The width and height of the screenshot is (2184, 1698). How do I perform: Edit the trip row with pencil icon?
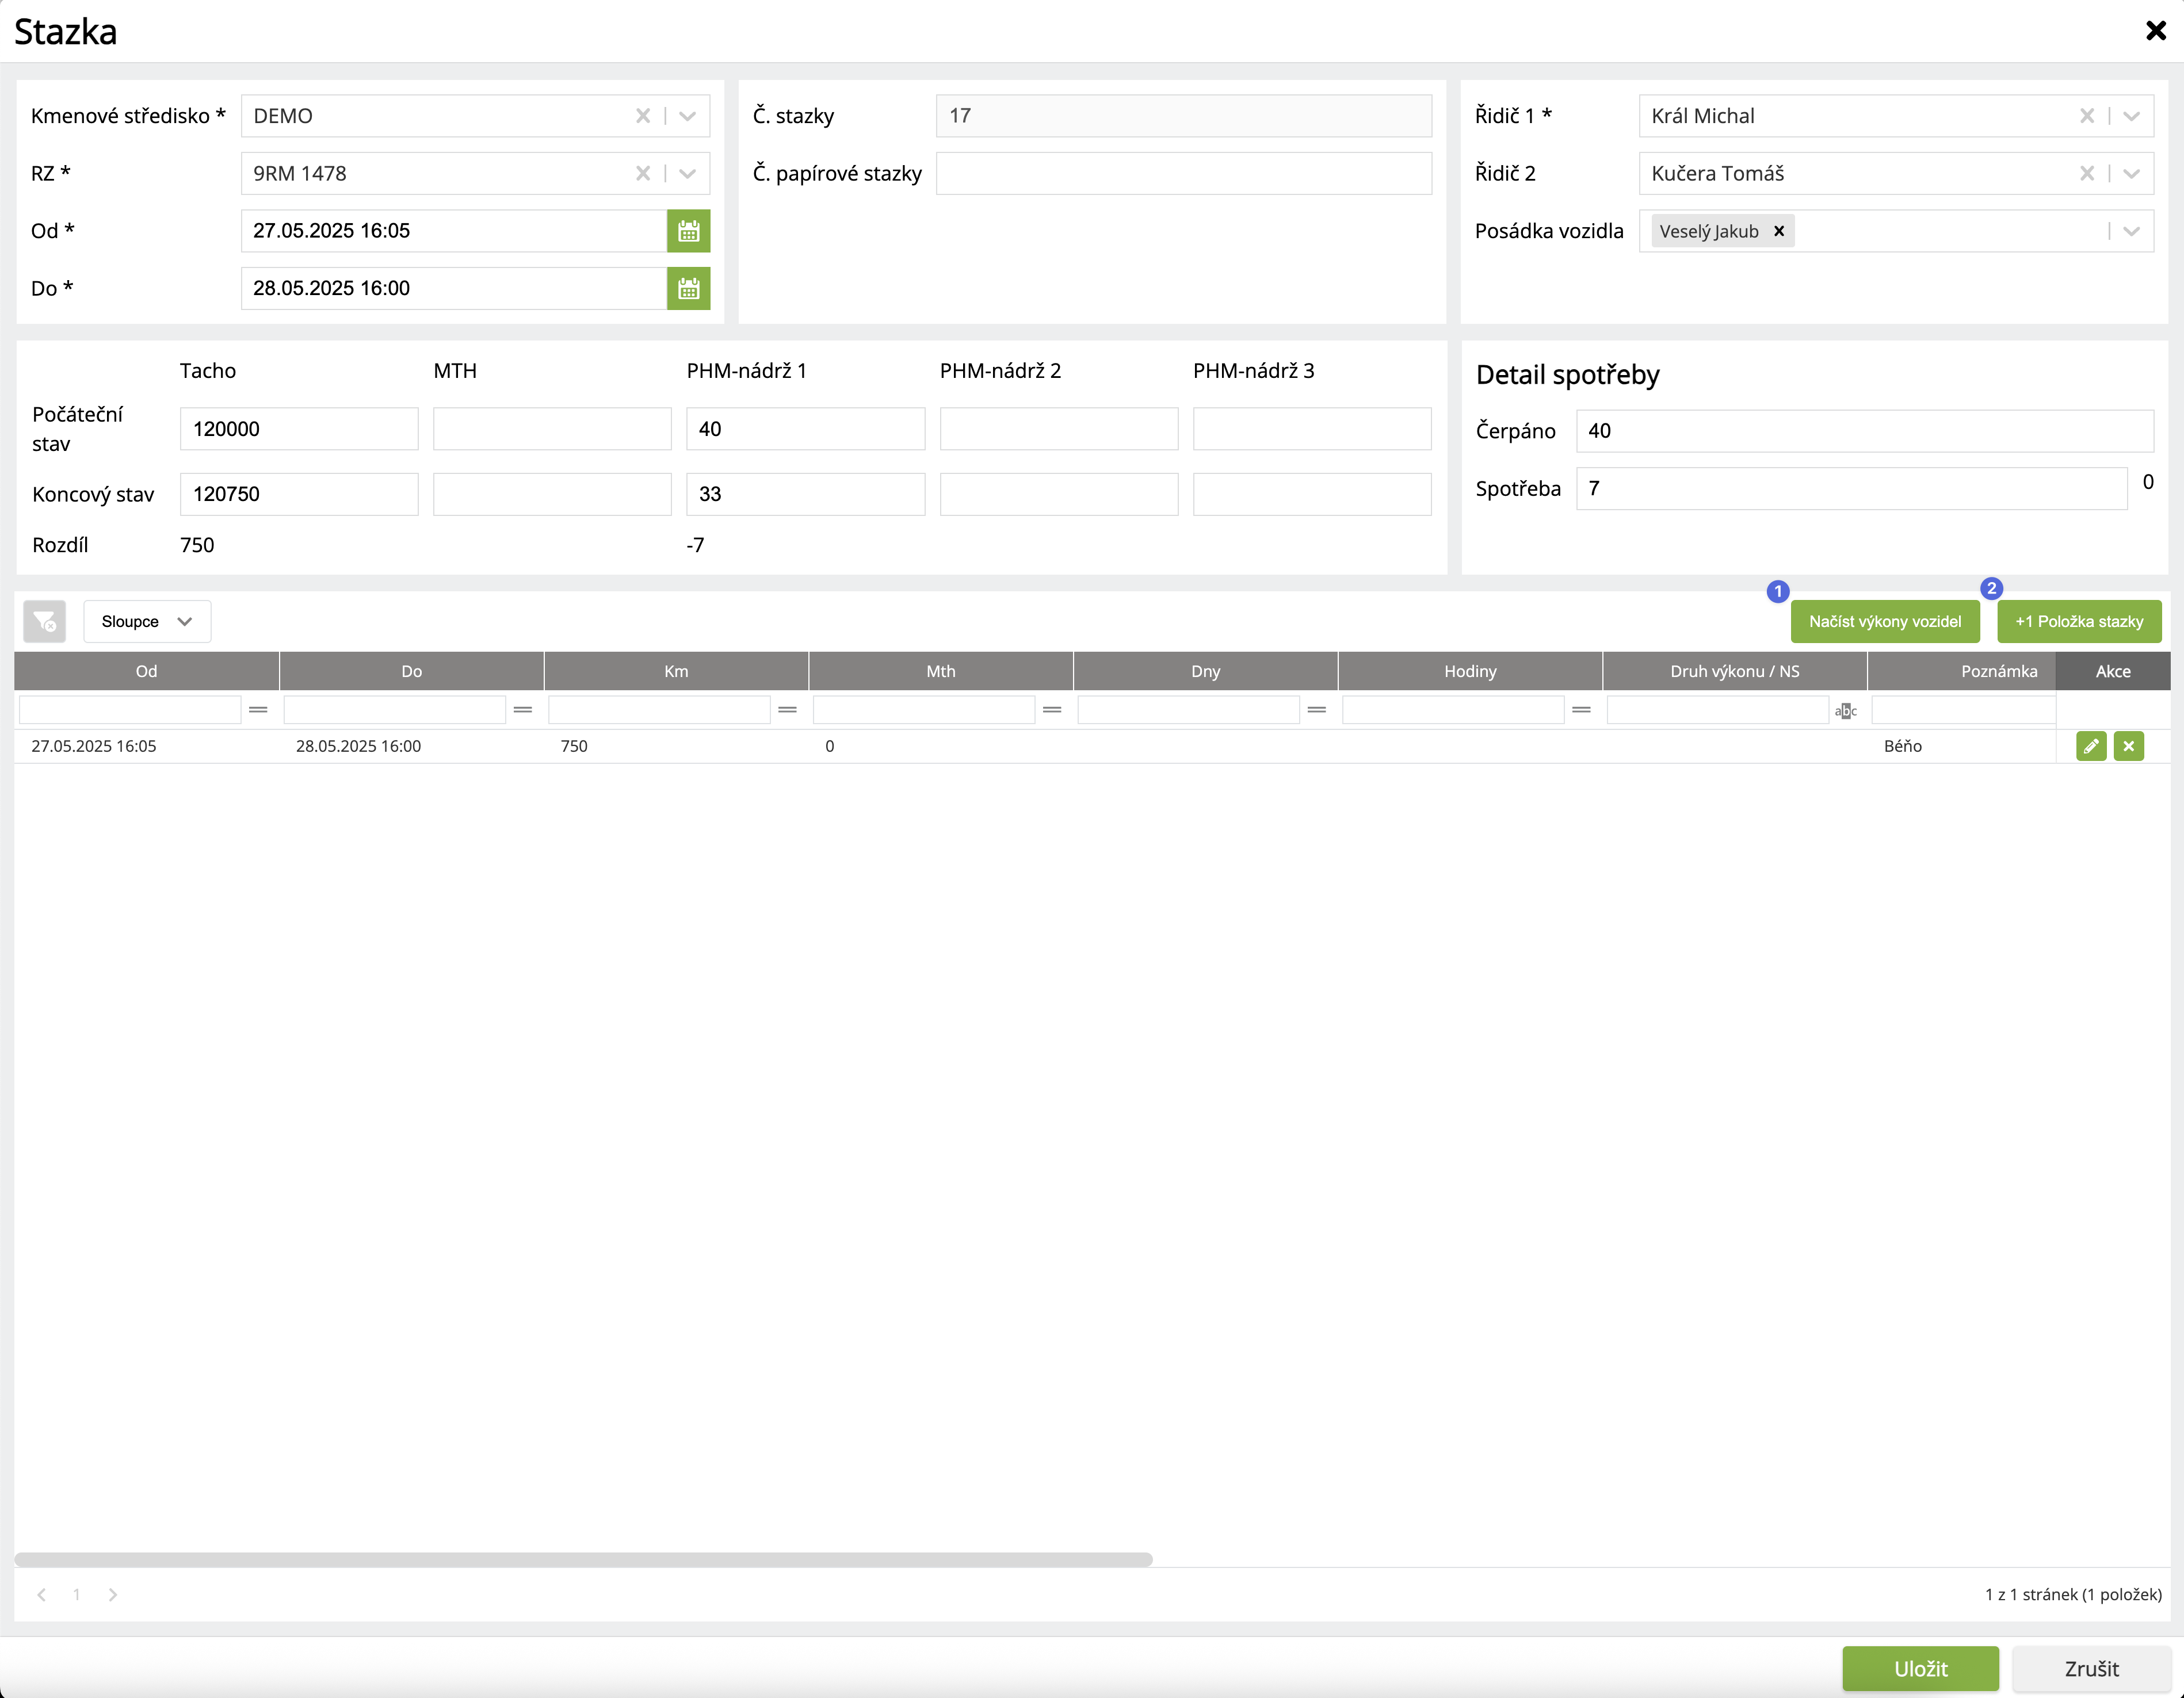(x=2091, y=746)
